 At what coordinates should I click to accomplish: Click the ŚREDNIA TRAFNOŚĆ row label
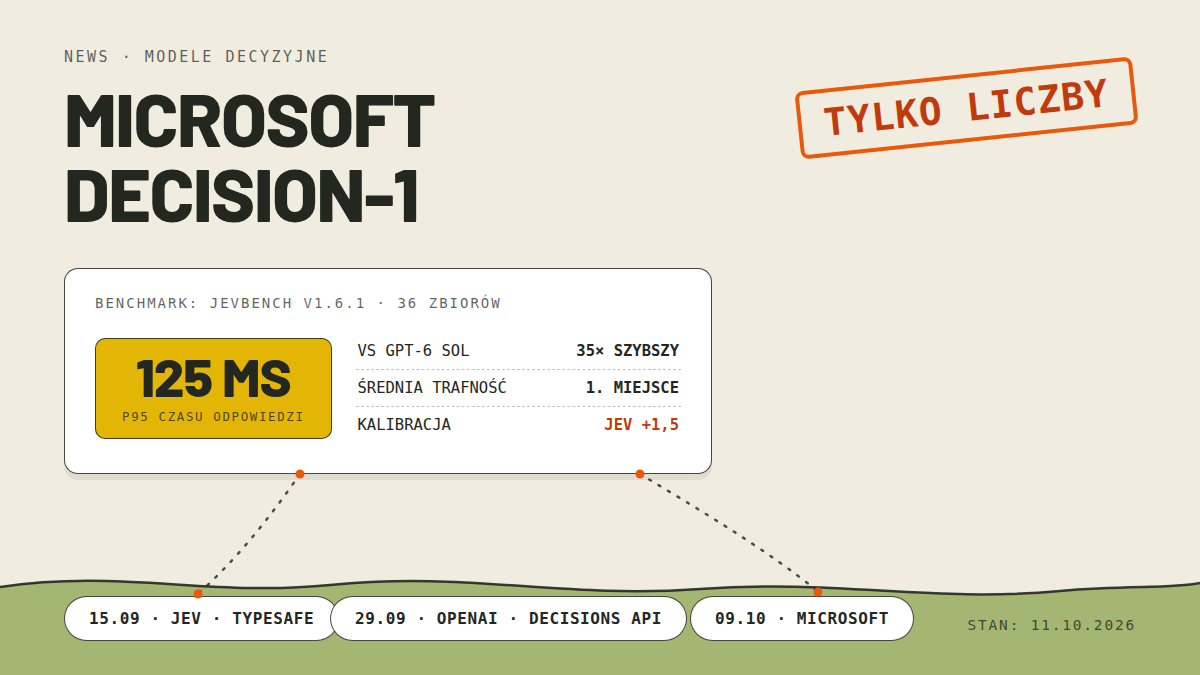pyautogui.click(x=432, y=387)
